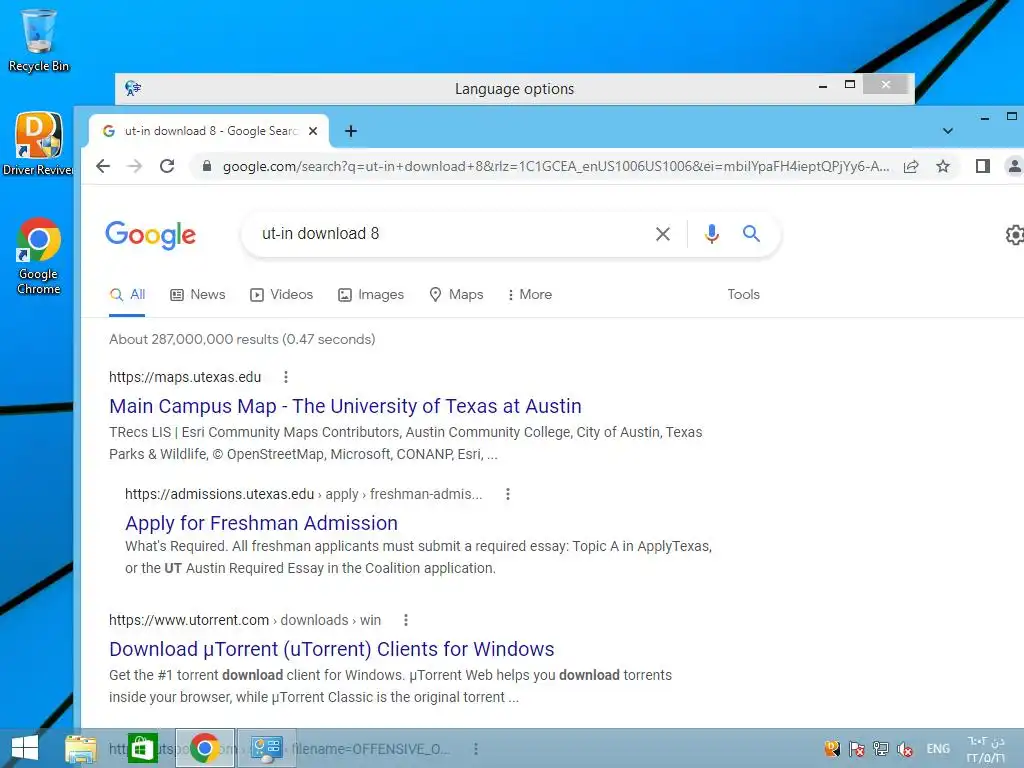
Task: Expand the tab search chevron in Chrome
Action: coord(948,131)
